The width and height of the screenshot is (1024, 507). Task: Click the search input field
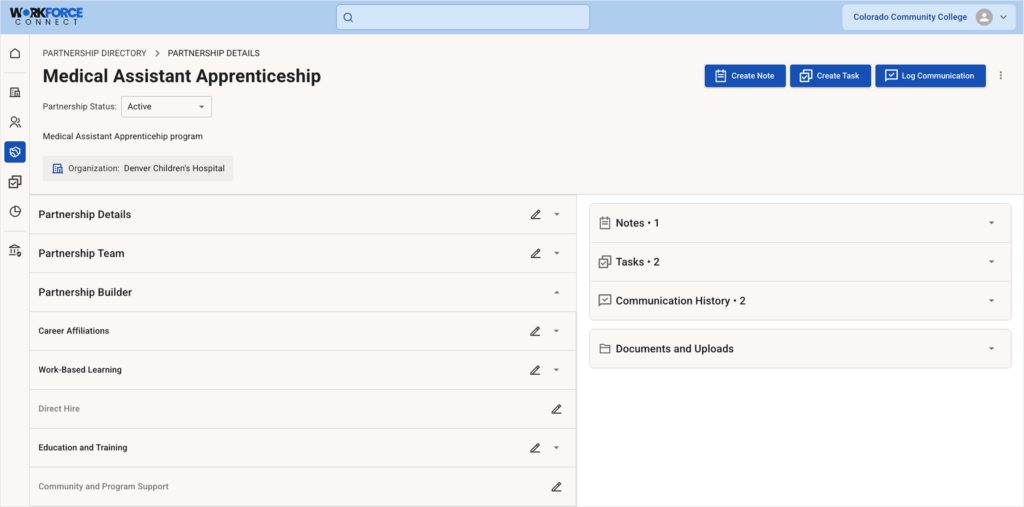(463, 17)
